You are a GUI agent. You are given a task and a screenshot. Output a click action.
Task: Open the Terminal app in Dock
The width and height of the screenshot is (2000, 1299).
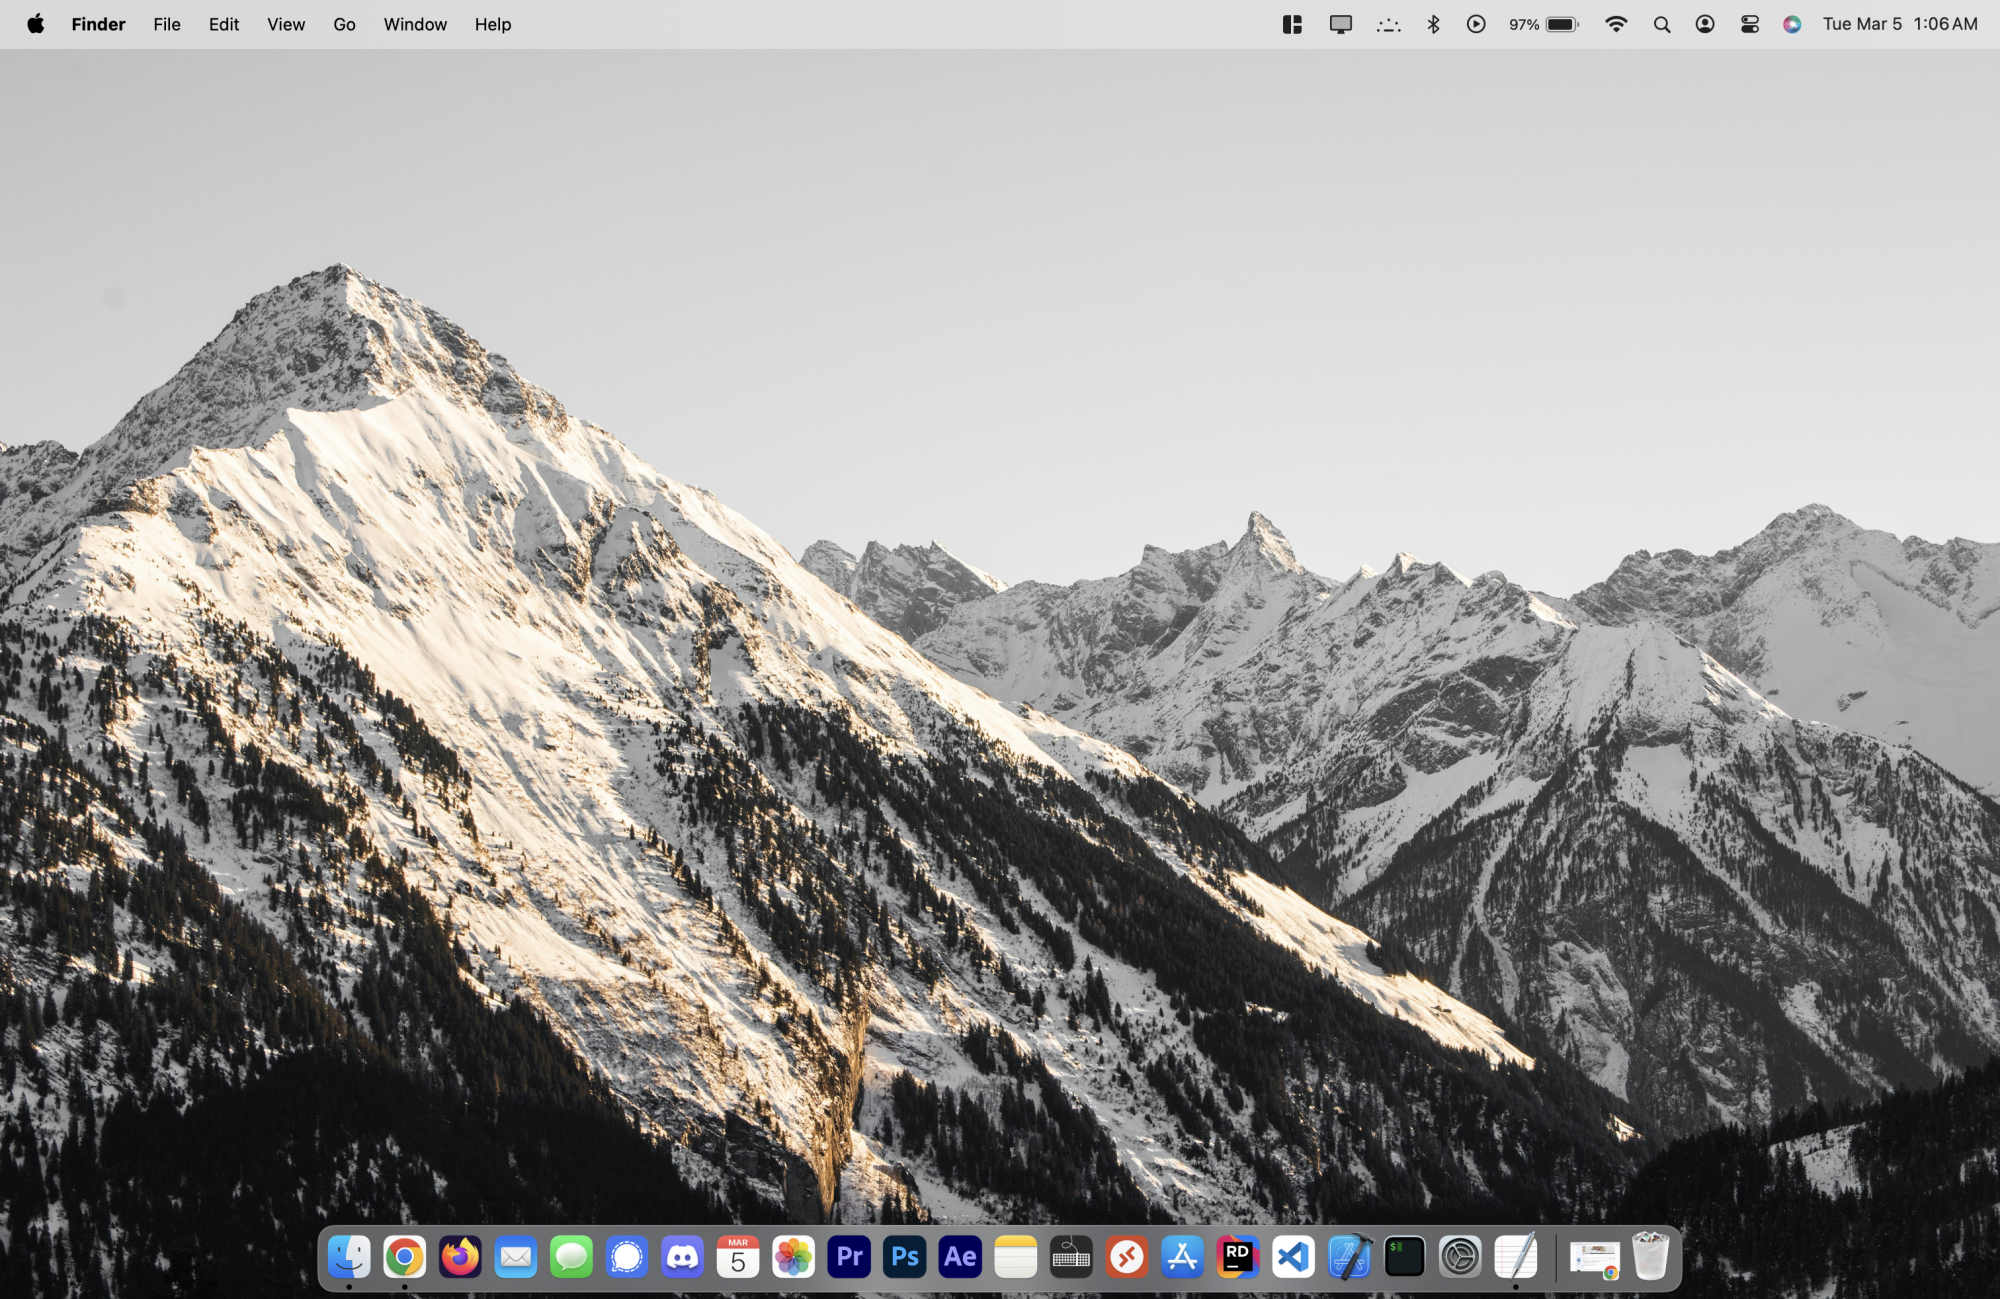click(x=1404, y=1257)
